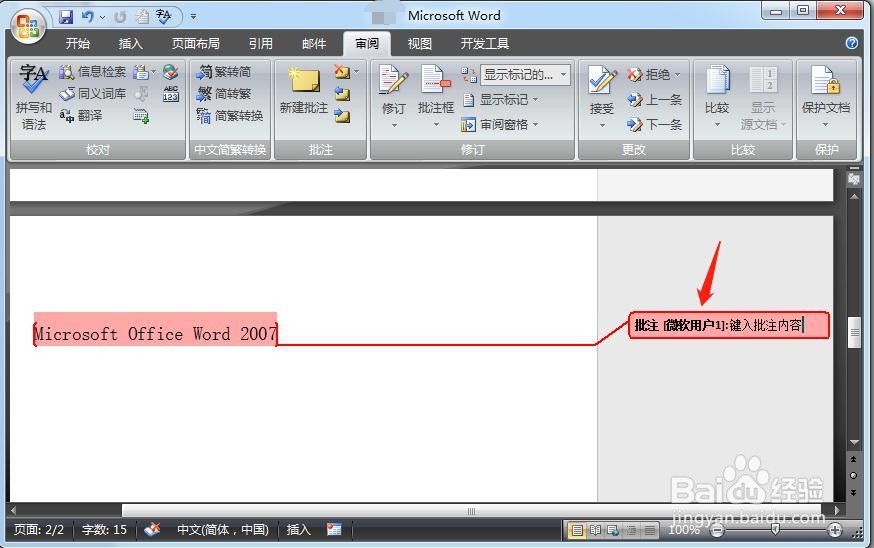Viewport: 874px width, 548px height.
Task: Go to next comment icon
Action: 342,116
